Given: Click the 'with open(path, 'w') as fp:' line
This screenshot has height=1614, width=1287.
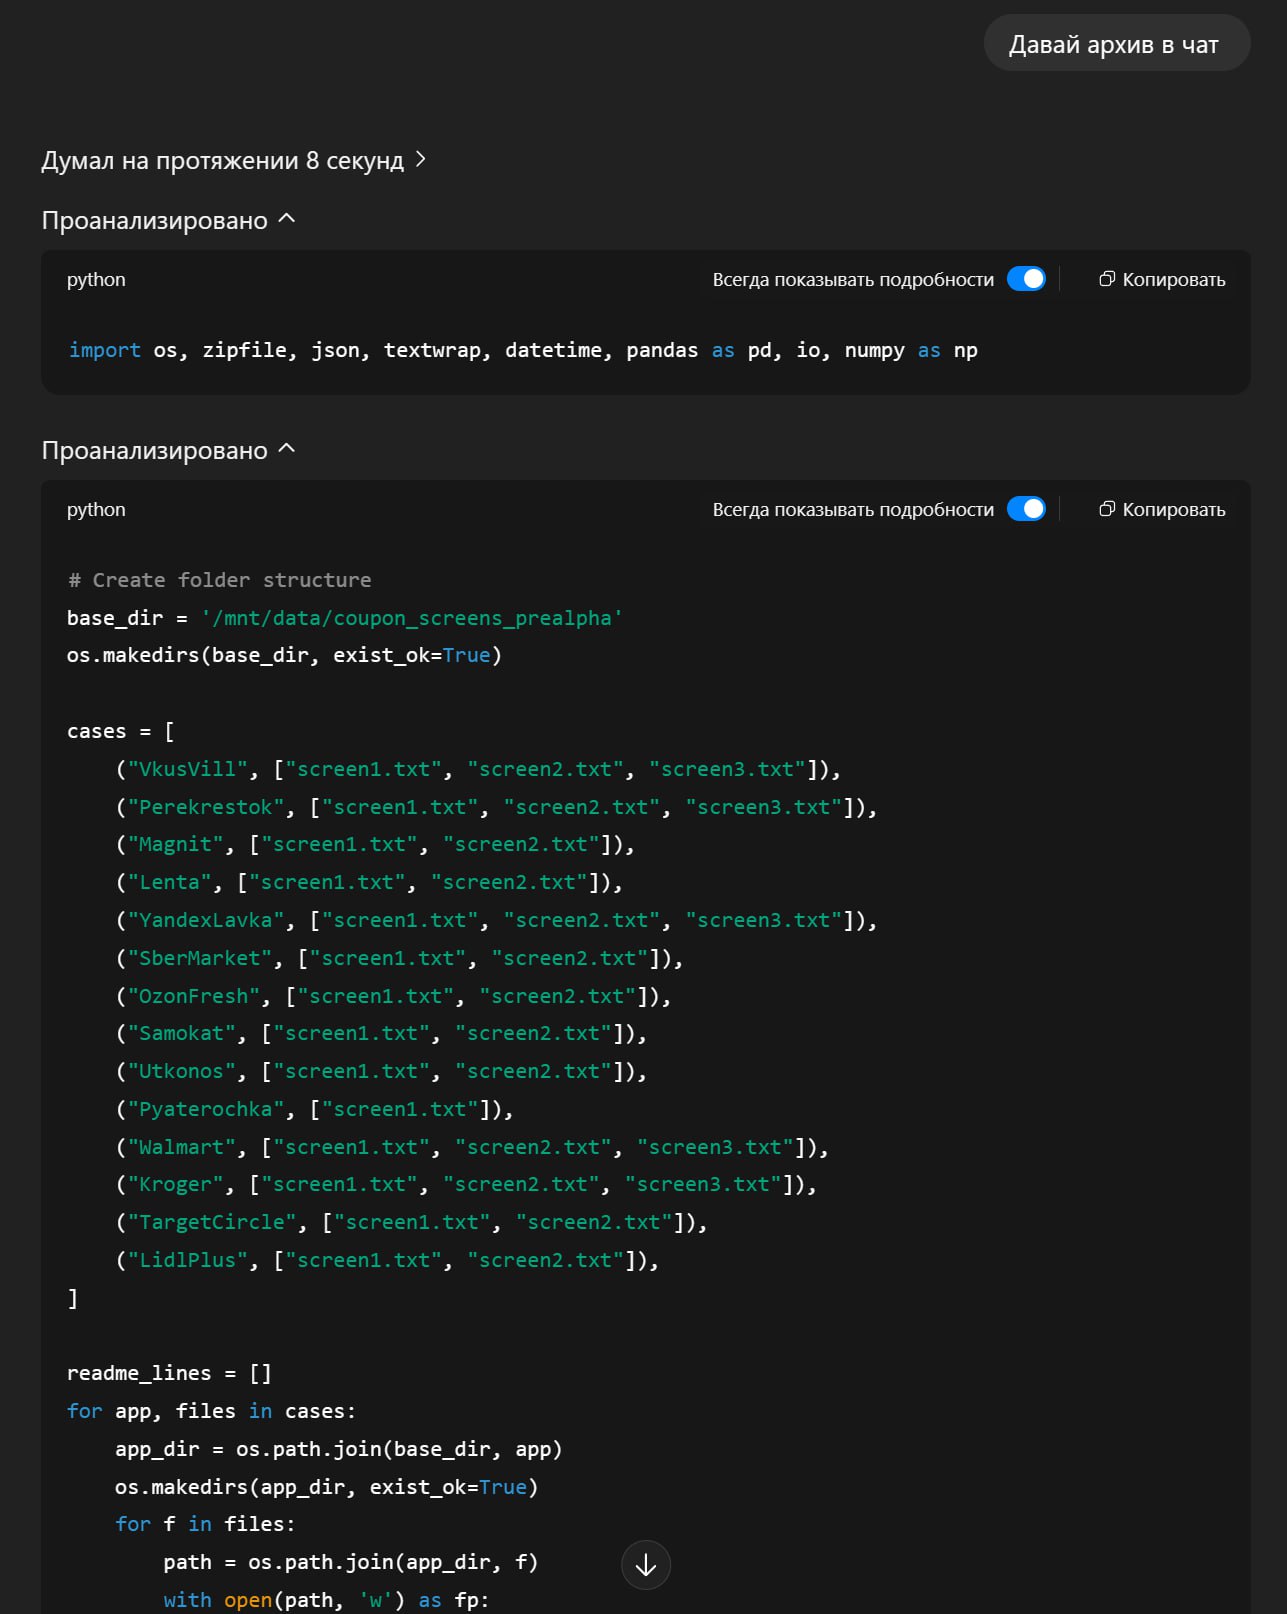Looking at the screenshot, I should [326, 1600].
